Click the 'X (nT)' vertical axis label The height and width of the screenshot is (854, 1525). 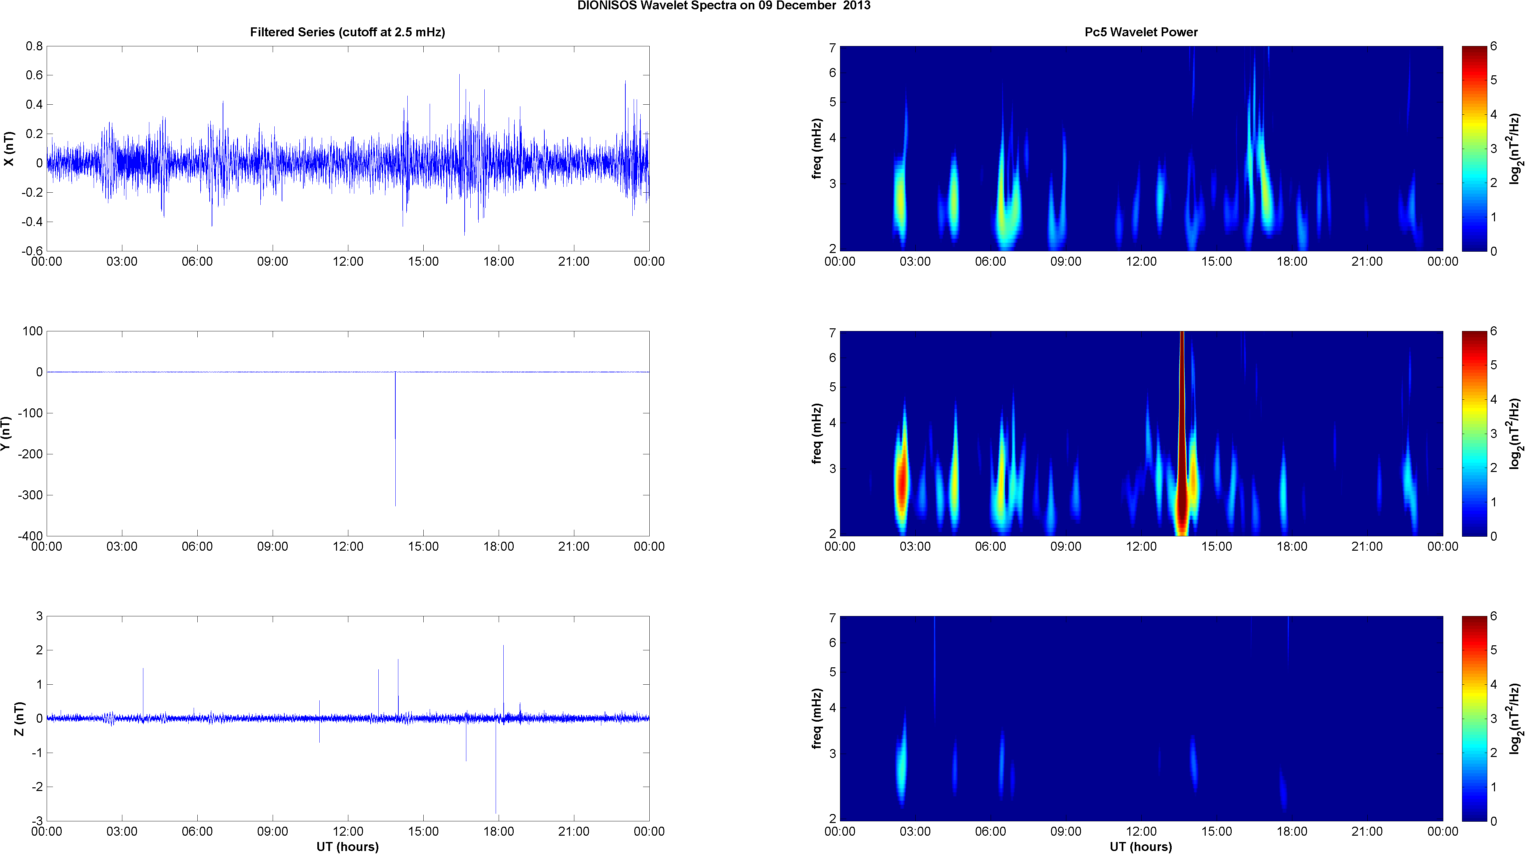[9, 148]
